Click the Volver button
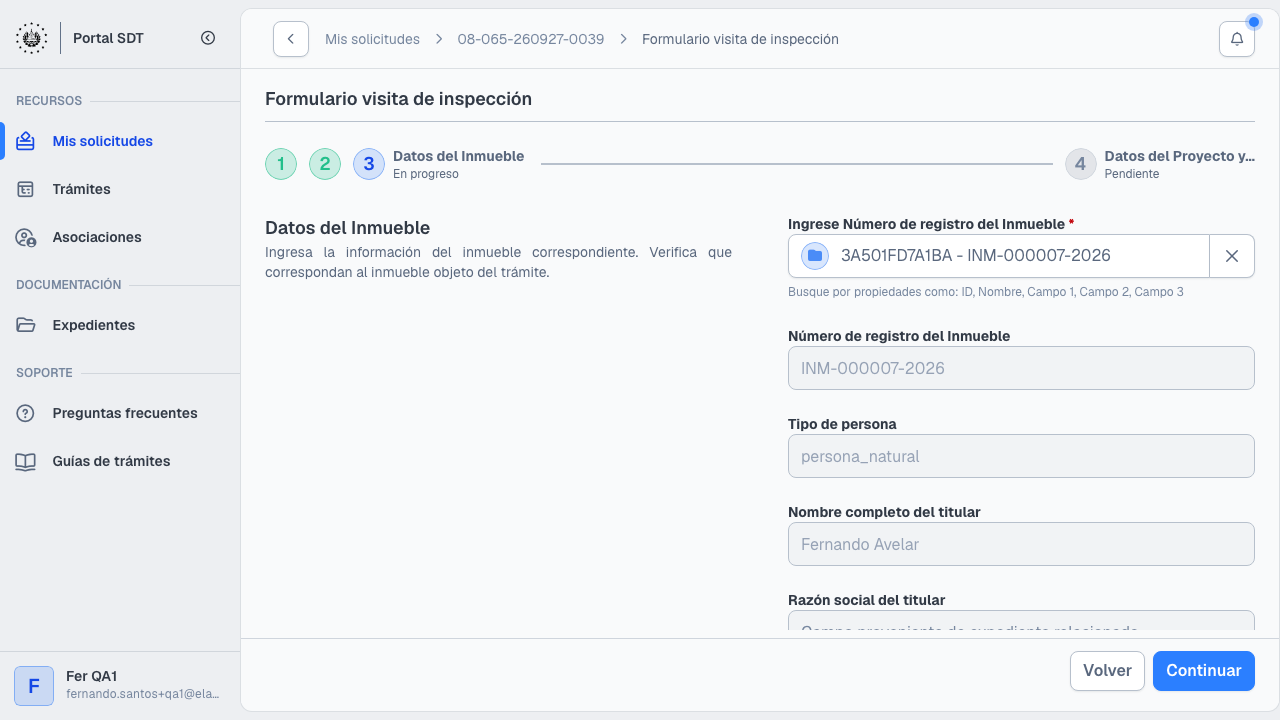The height and width of the screenshot is (720, 1280). [1107, 671]
